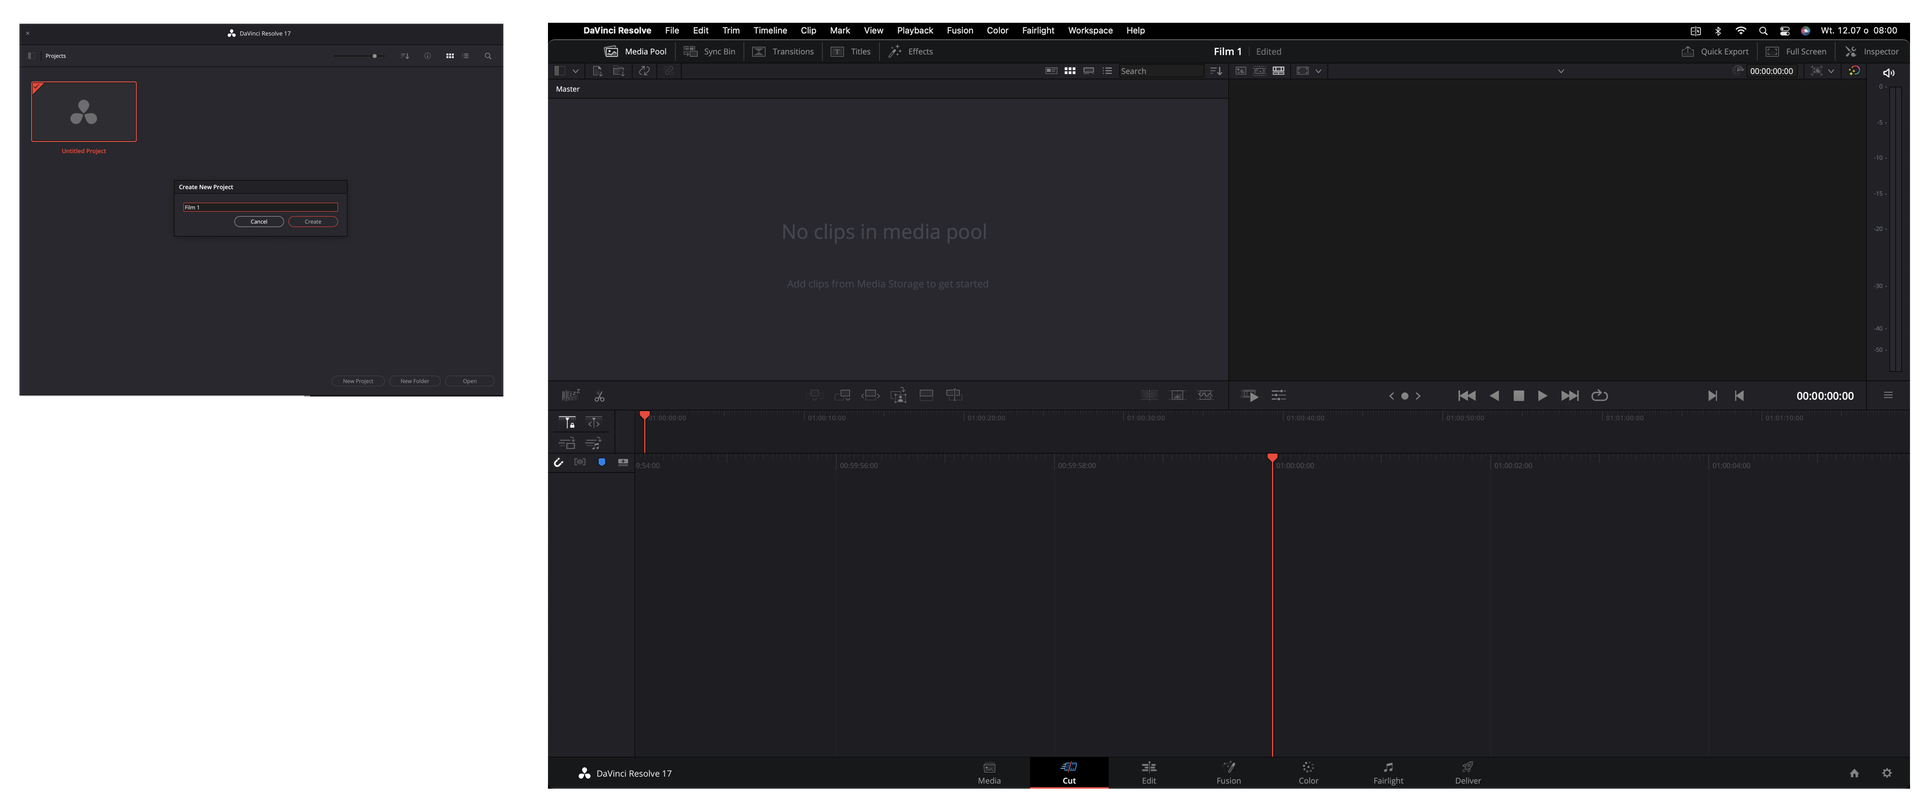
Task: Click the media pool Search field
Action: [x=1160, y=71]
